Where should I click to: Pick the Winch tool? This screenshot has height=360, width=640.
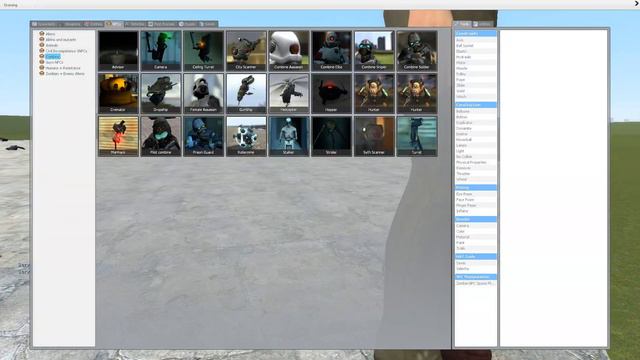click(x=476, y=97)
